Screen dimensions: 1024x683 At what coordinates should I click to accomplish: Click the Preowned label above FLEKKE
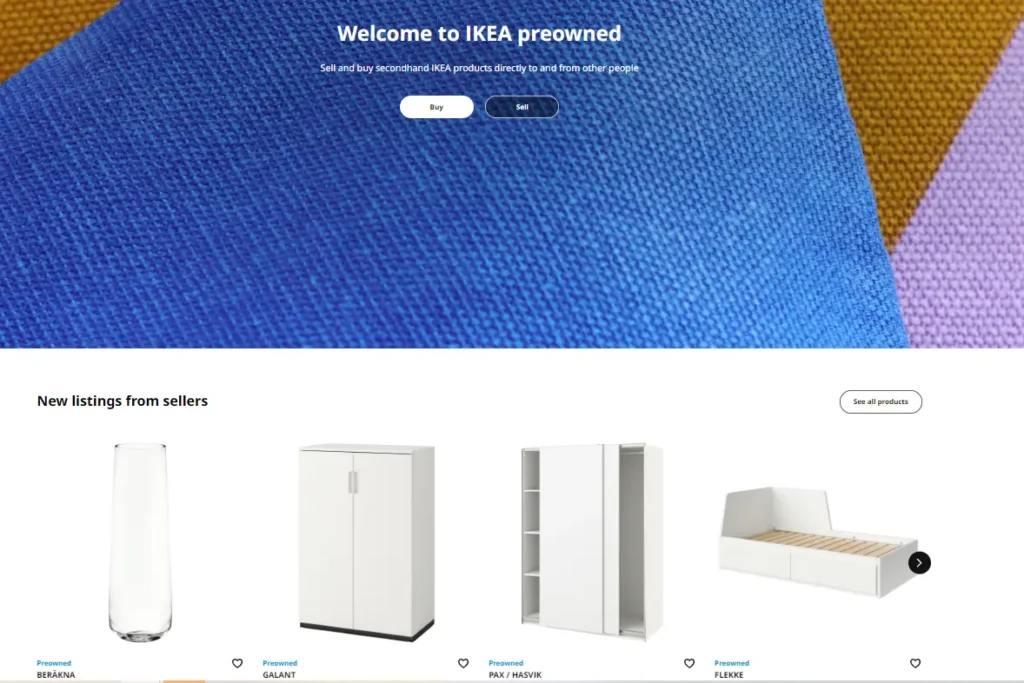point(731,663)
